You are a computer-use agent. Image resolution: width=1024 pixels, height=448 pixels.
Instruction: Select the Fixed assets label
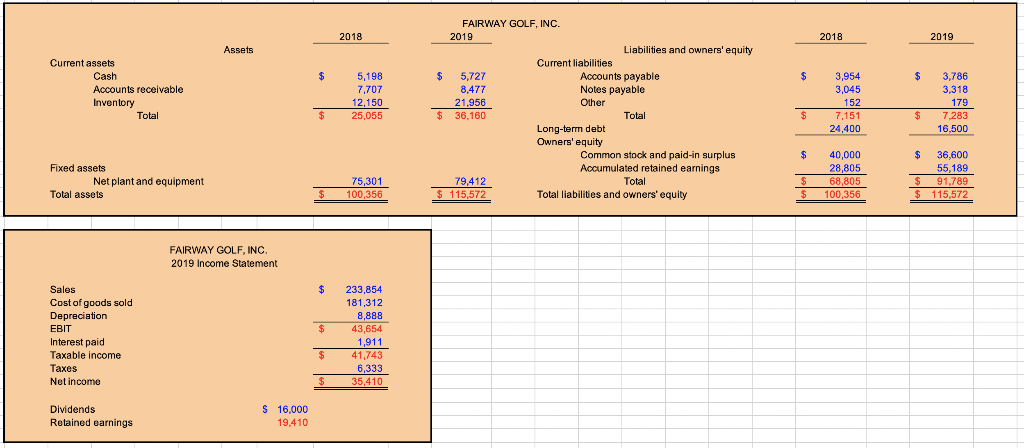(x=78, y=168)
